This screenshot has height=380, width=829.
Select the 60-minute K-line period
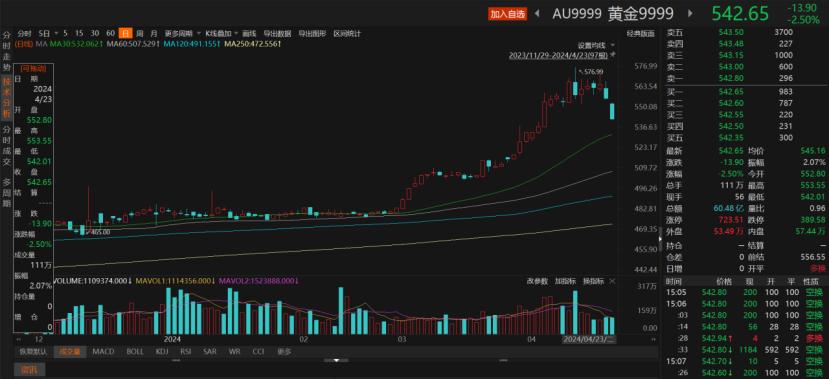(x=110, y=33)
